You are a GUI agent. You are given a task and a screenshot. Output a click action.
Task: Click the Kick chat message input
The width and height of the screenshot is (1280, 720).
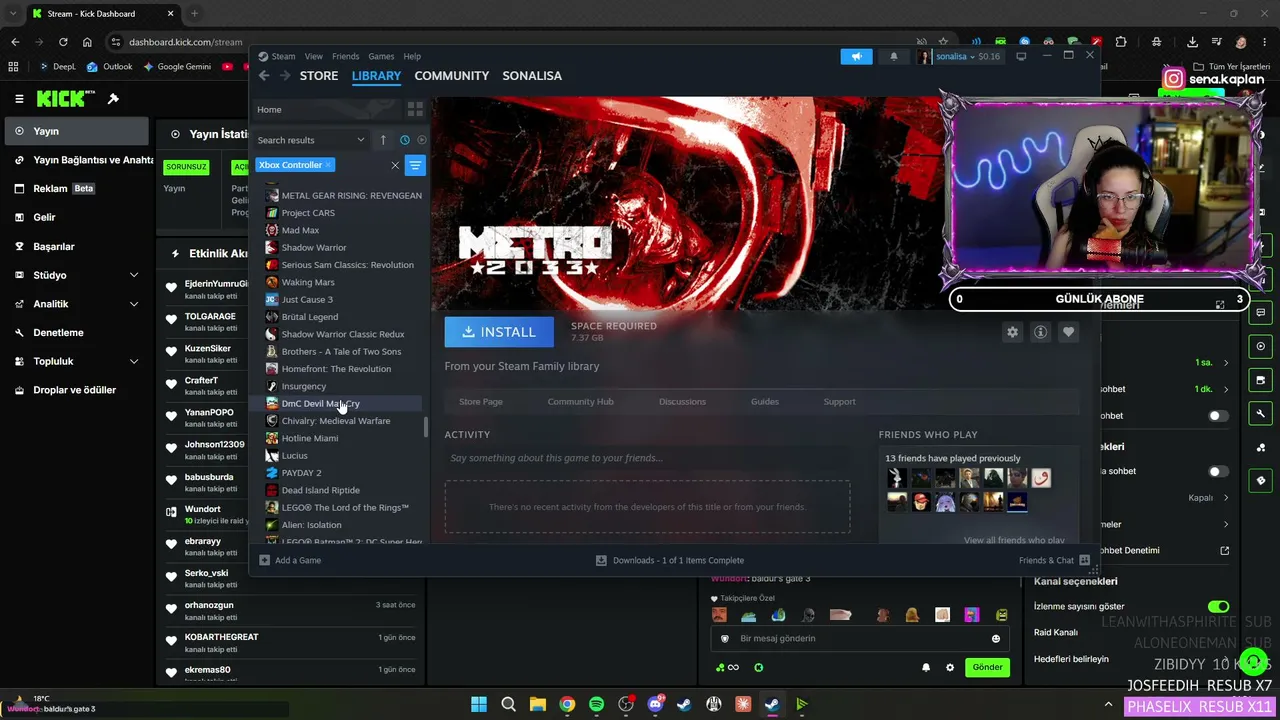click(x=860, y=638)
